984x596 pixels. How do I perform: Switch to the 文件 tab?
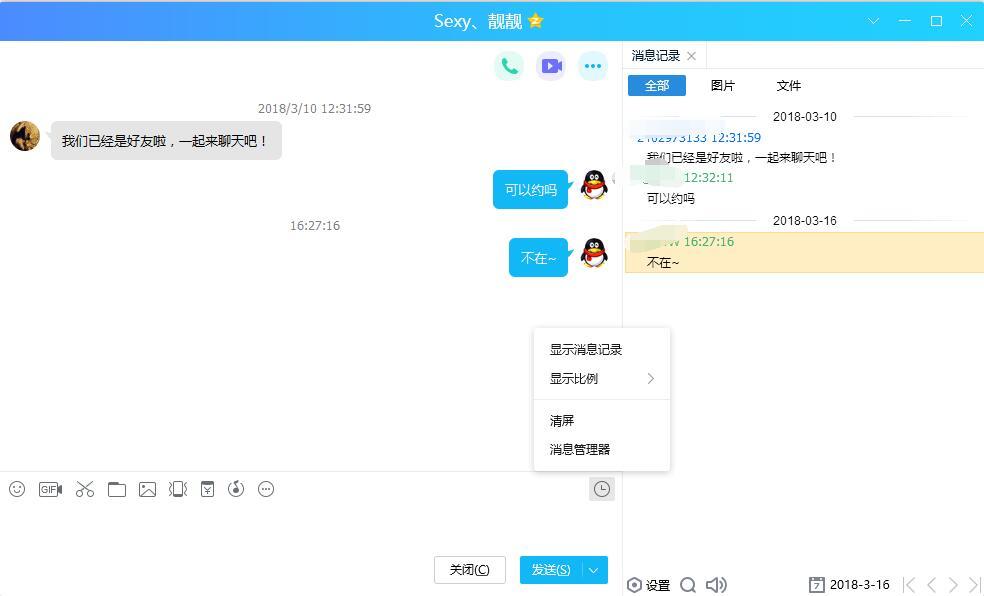[x=788, y=86]
